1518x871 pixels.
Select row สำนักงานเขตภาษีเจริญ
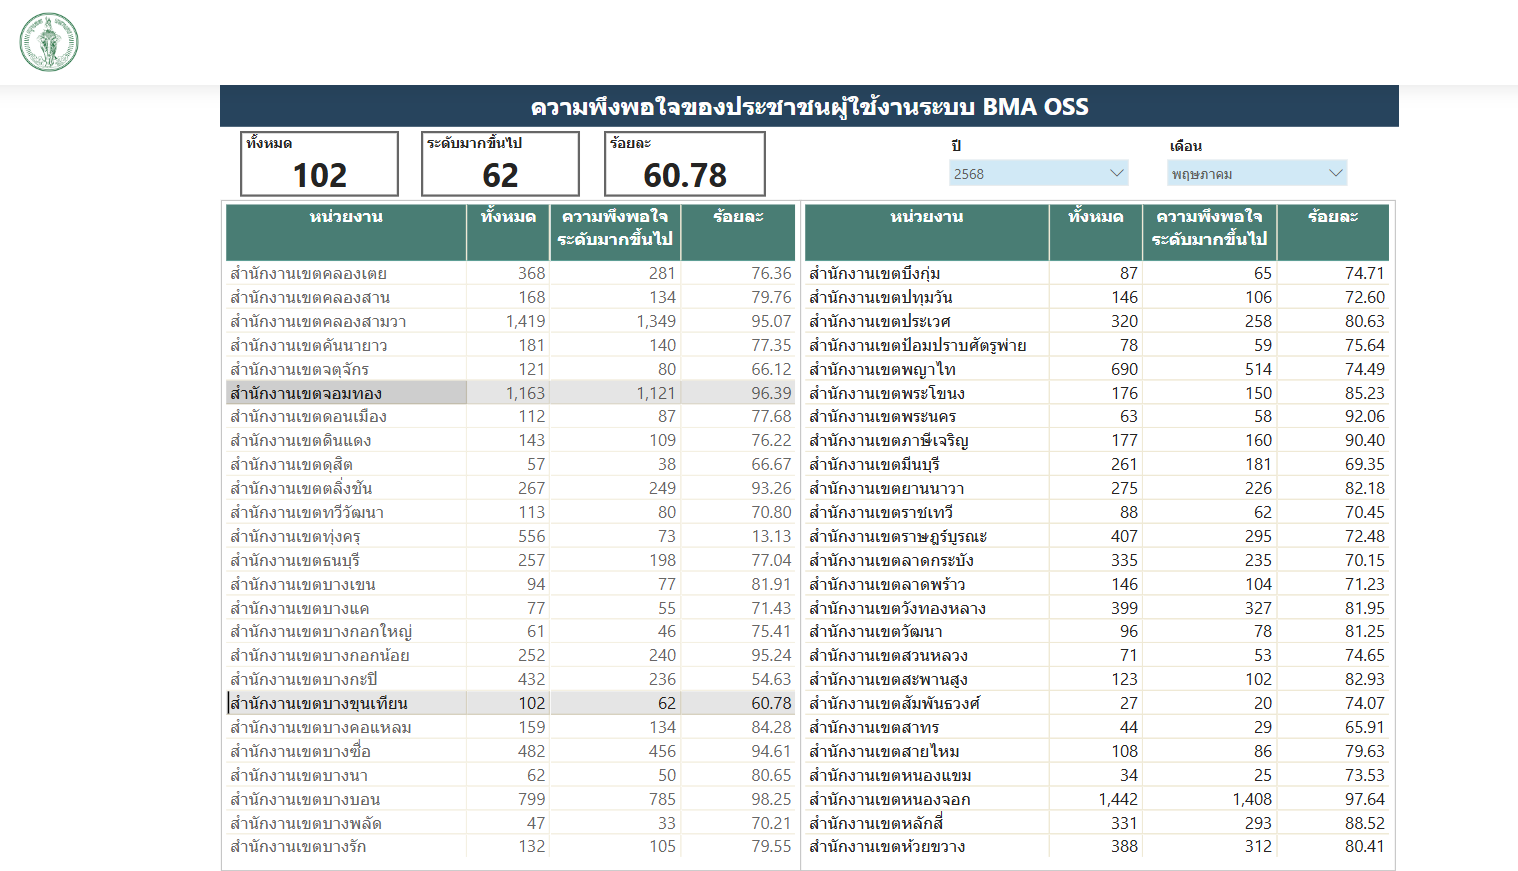pos(1097,440)
